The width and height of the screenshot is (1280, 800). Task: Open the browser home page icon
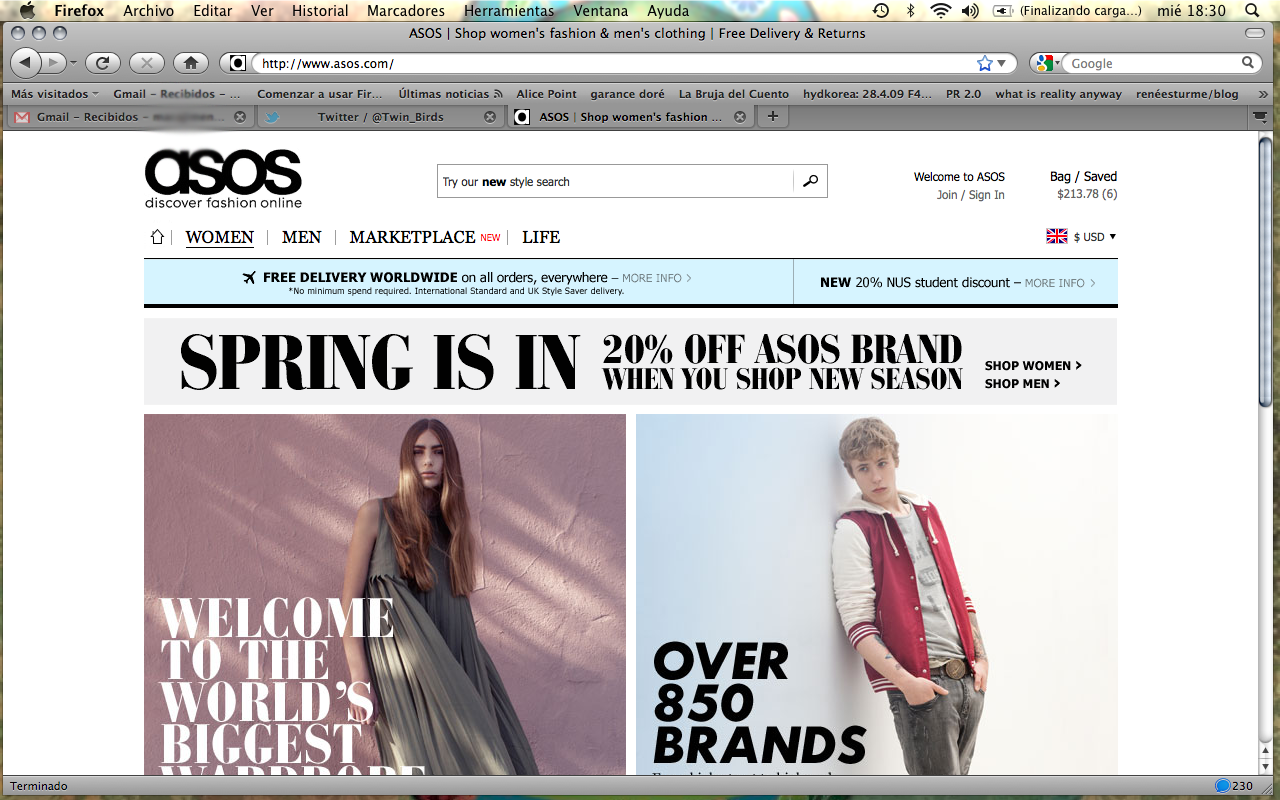[x=189, y=62]
